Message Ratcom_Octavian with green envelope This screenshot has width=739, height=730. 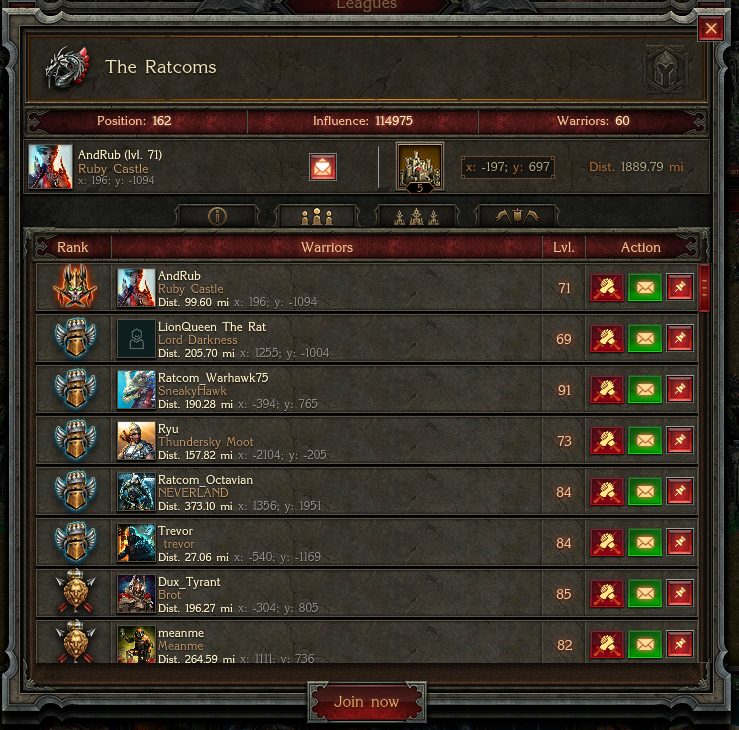coord(645,492)
